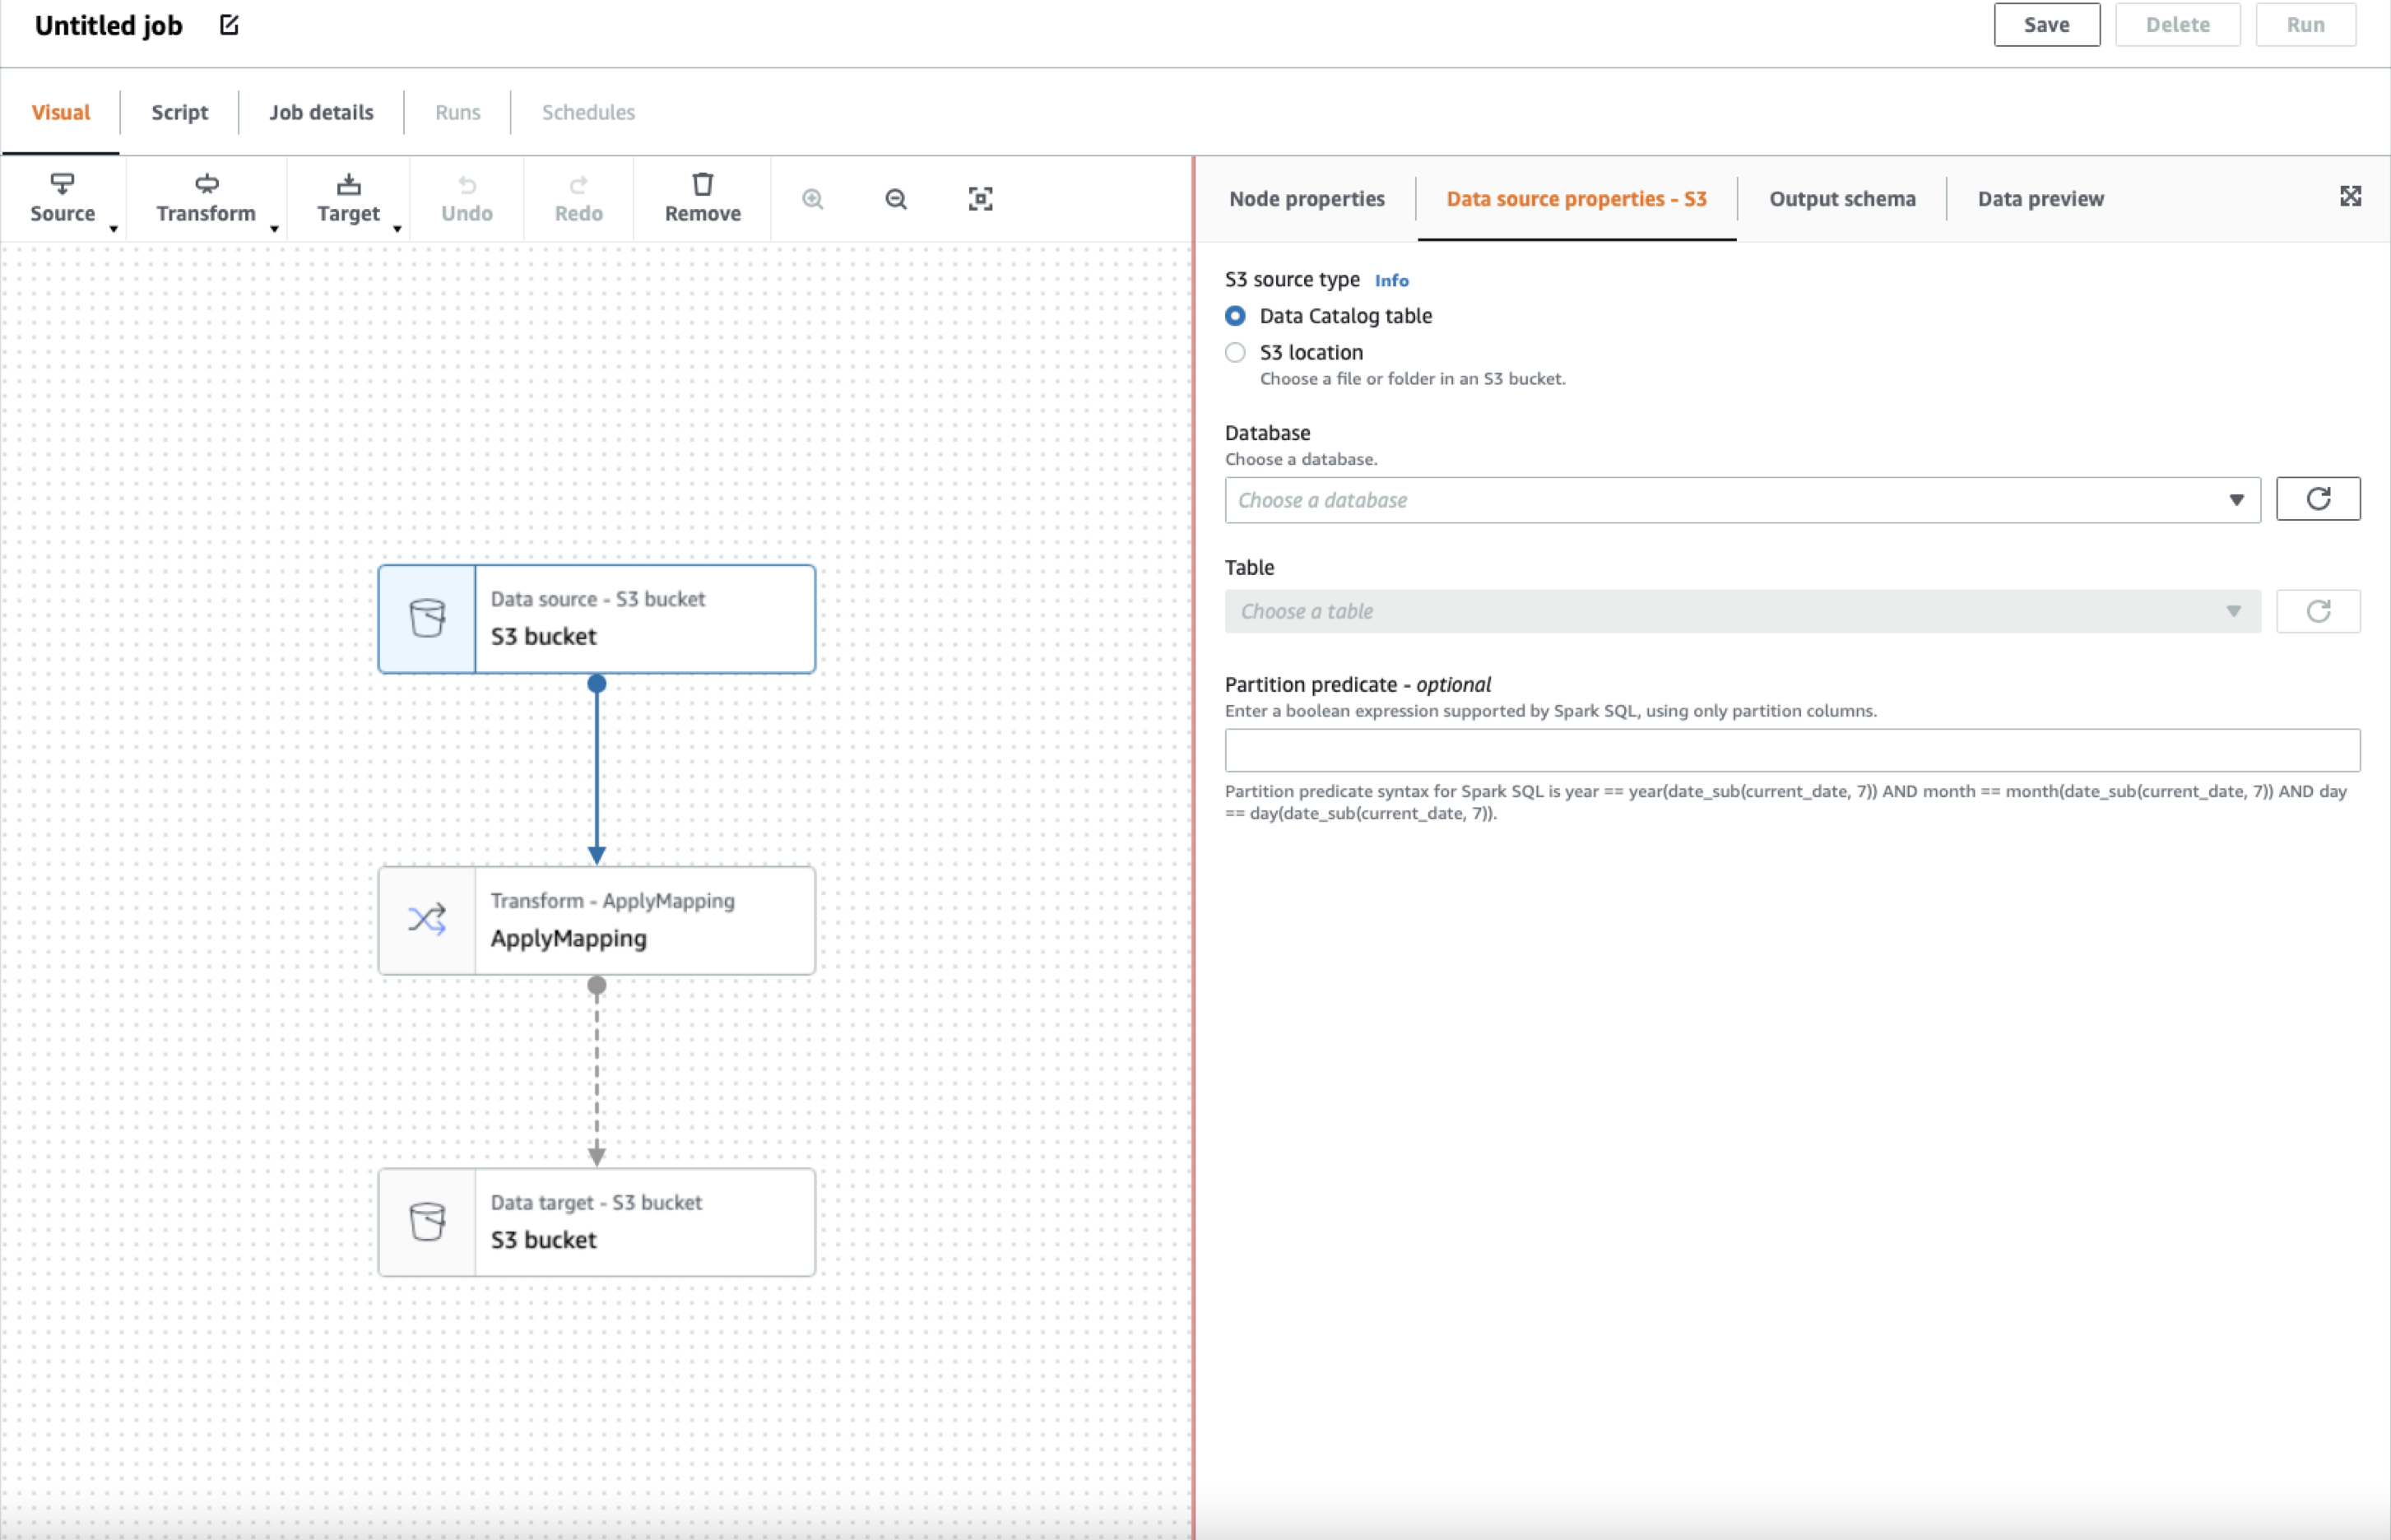Click the Save button
Image resolution: width=2391 pixels, height=1540 pixels.
click(2045, 25)
